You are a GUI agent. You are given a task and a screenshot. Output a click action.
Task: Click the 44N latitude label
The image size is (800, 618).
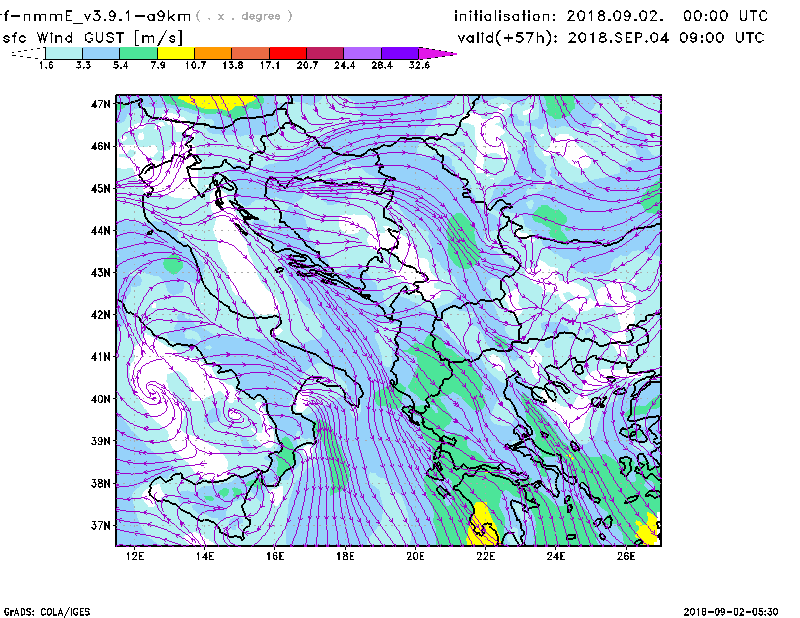point(101,231)
